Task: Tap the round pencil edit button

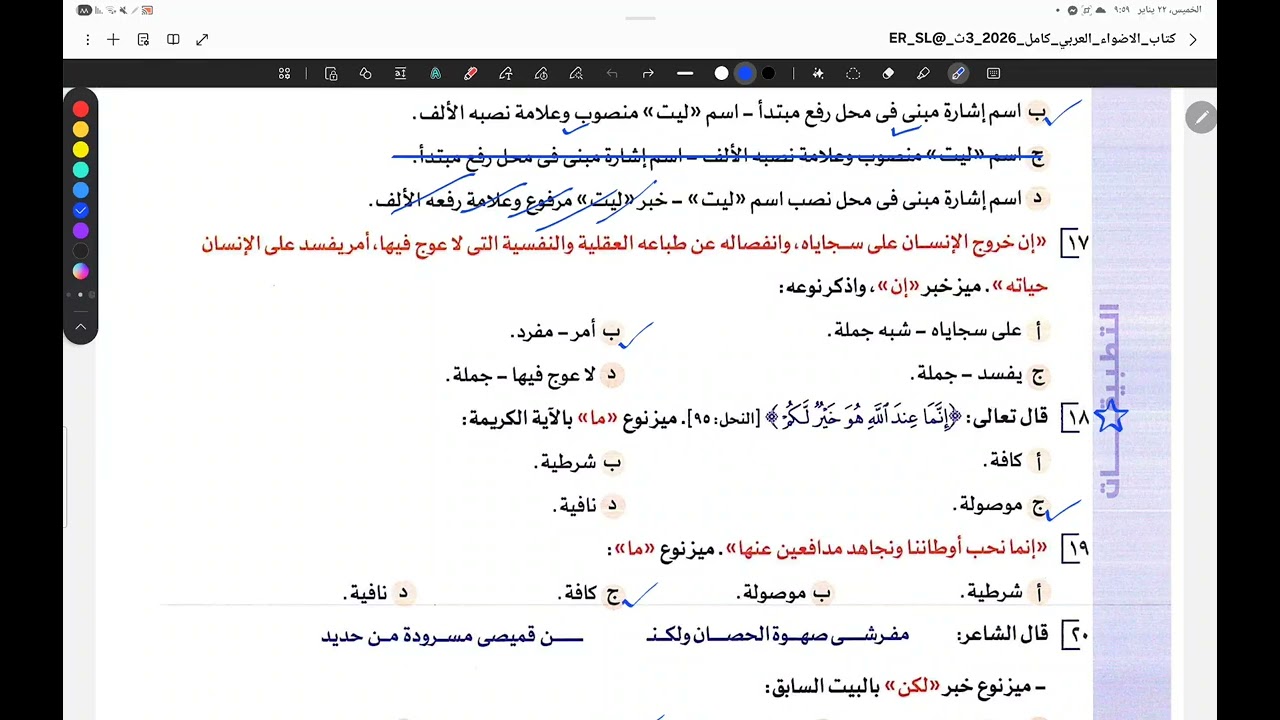Action: [1201, 117]
